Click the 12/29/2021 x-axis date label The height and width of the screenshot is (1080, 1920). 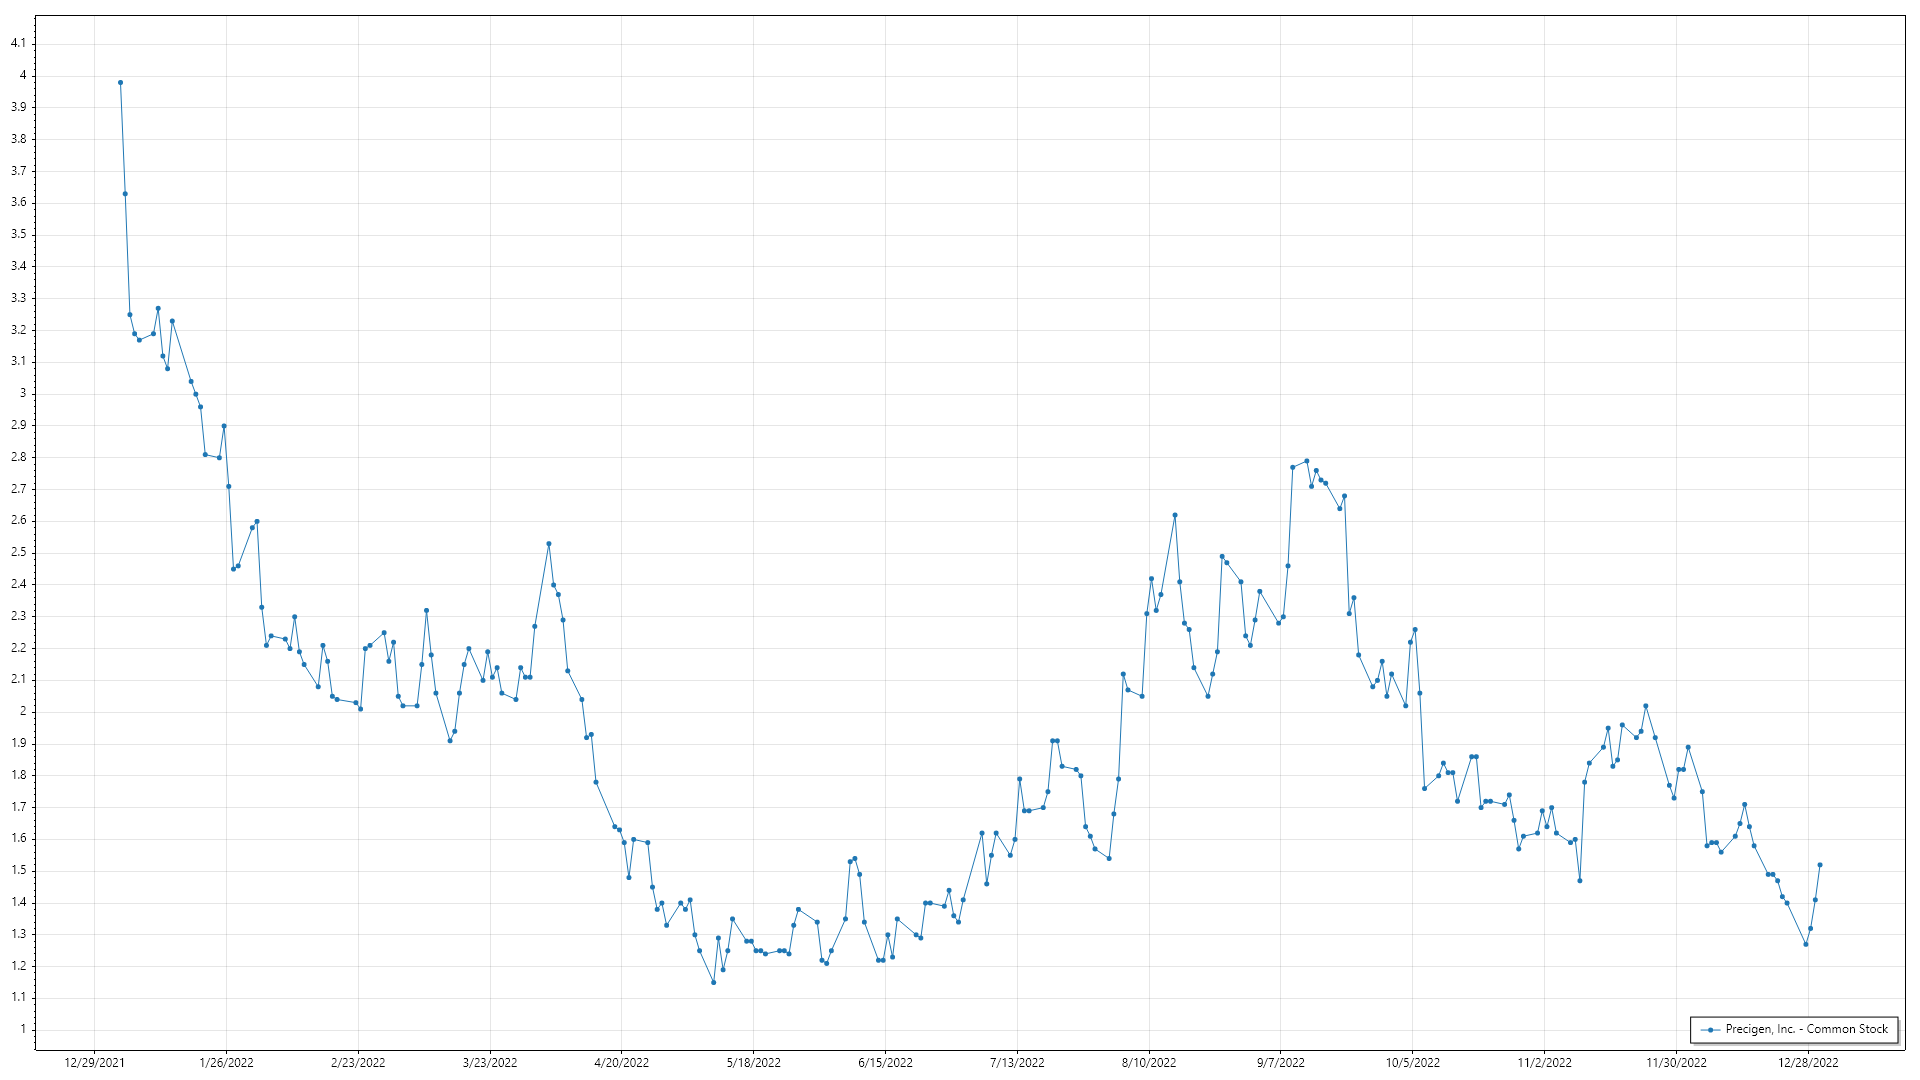(94, 1063)
